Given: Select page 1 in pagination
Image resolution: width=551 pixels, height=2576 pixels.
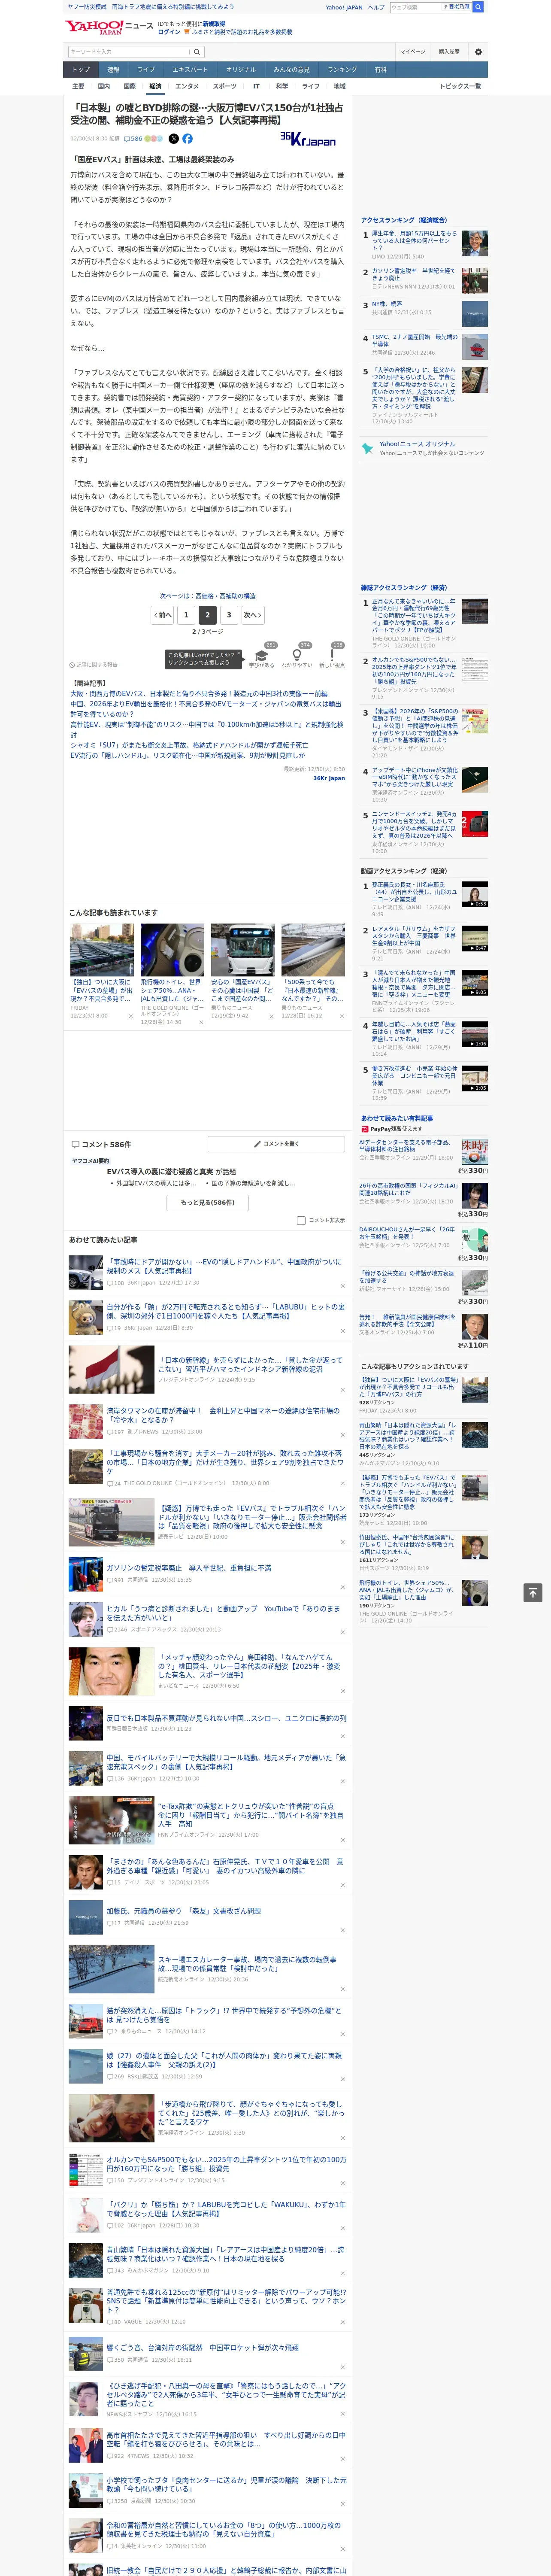Looking at the screenshot, I should (185, 615).
